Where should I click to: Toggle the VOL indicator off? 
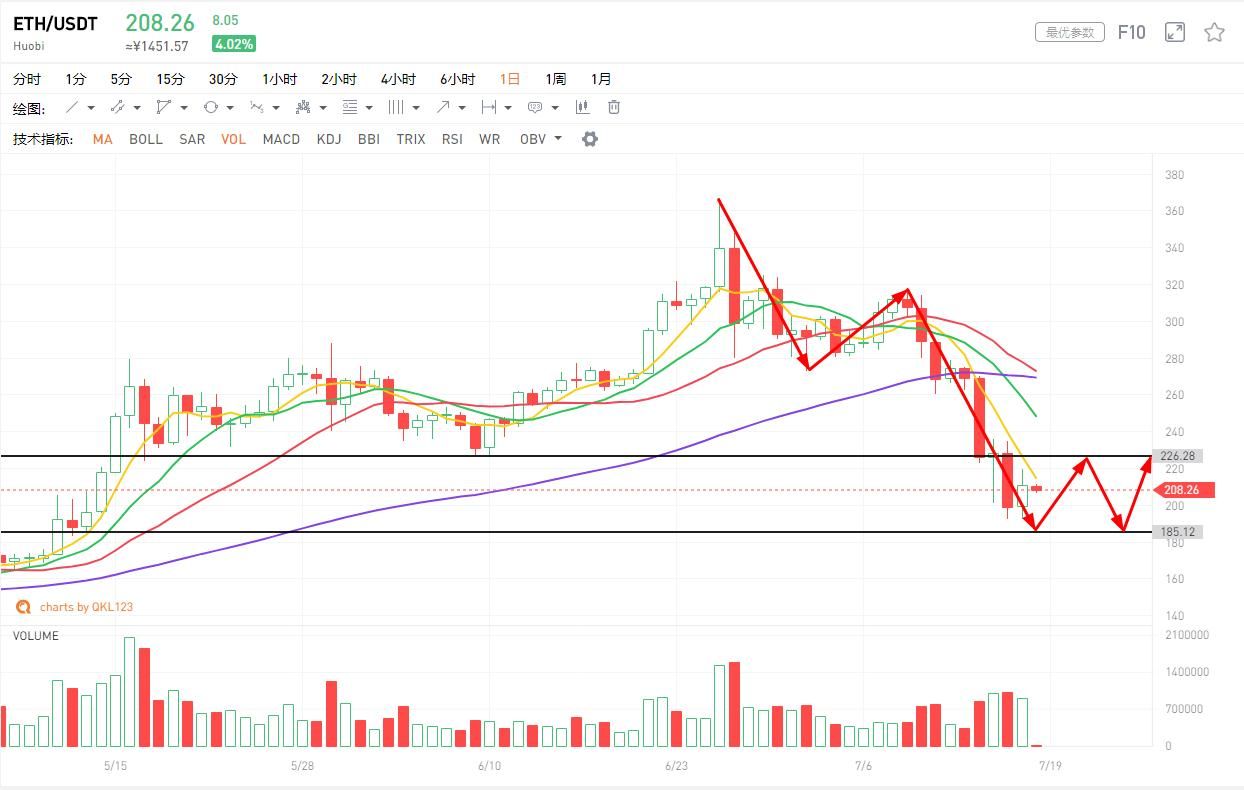coord(233,139)
